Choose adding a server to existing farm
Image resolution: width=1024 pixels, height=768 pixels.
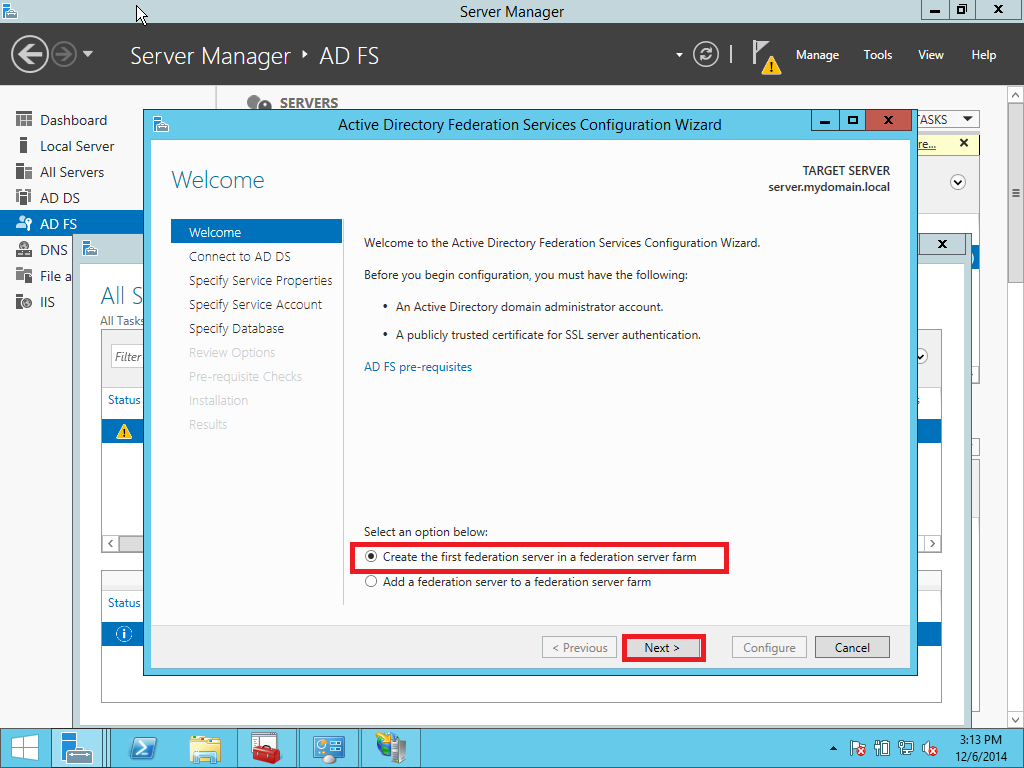pyautogui.click(x=371, y=580)
